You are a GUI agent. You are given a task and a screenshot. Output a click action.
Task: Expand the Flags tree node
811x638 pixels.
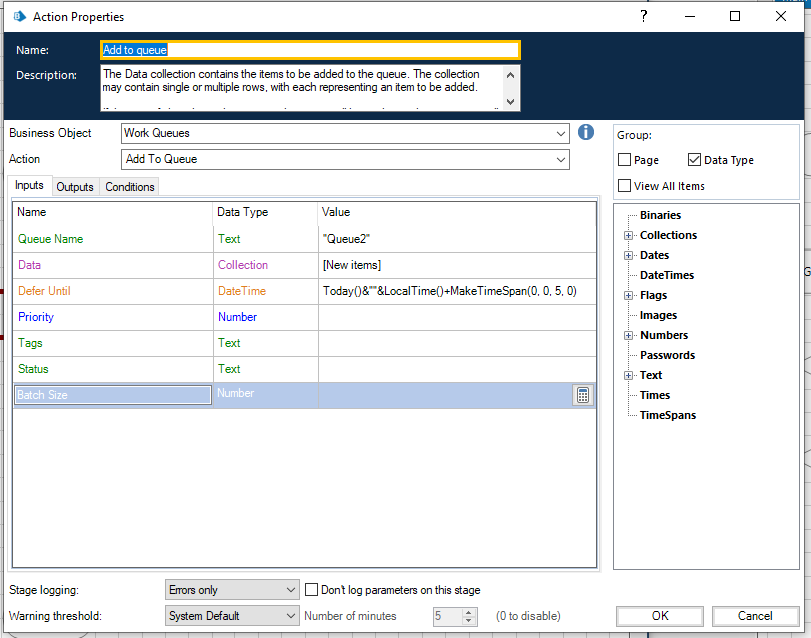click(629, 296)
